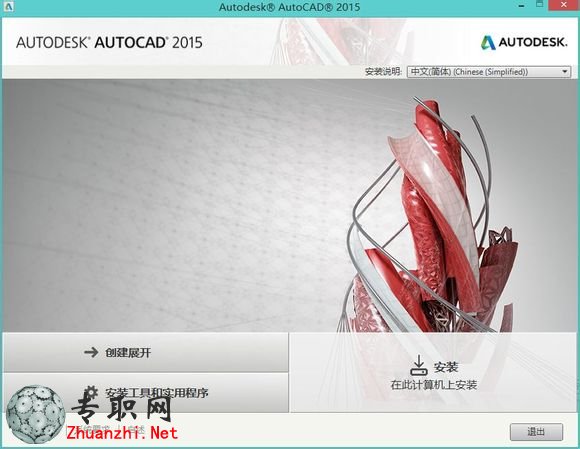This screenshot has width=580, height=449.
Task: Click the gear icon beside 安装工具和实用程序
Action: (x=90, y=392)
